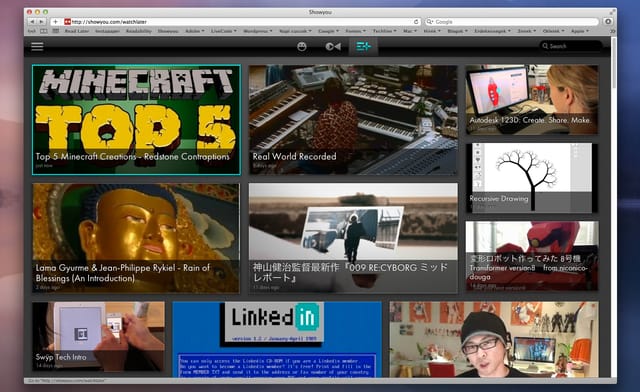Expand the Adobe bookmarks folder
Screen dimensions: 640x392
click(195, 31)
